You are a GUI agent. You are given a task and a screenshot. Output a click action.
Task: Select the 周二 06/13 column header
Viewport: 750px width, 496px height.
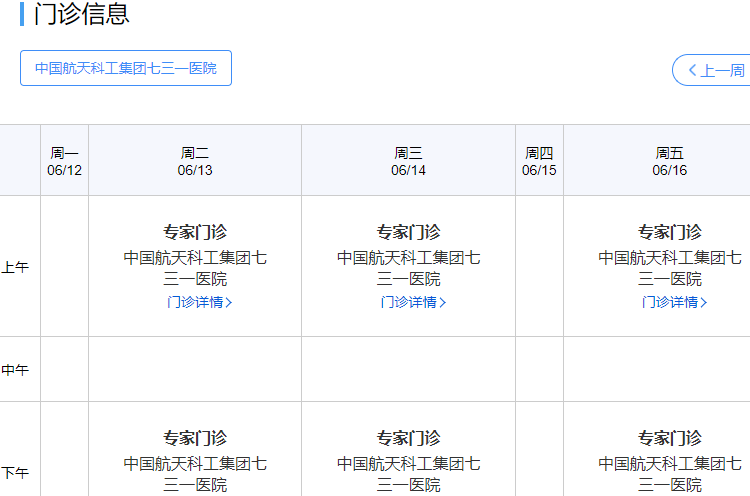pyautogui.click(x=195, y=161)
